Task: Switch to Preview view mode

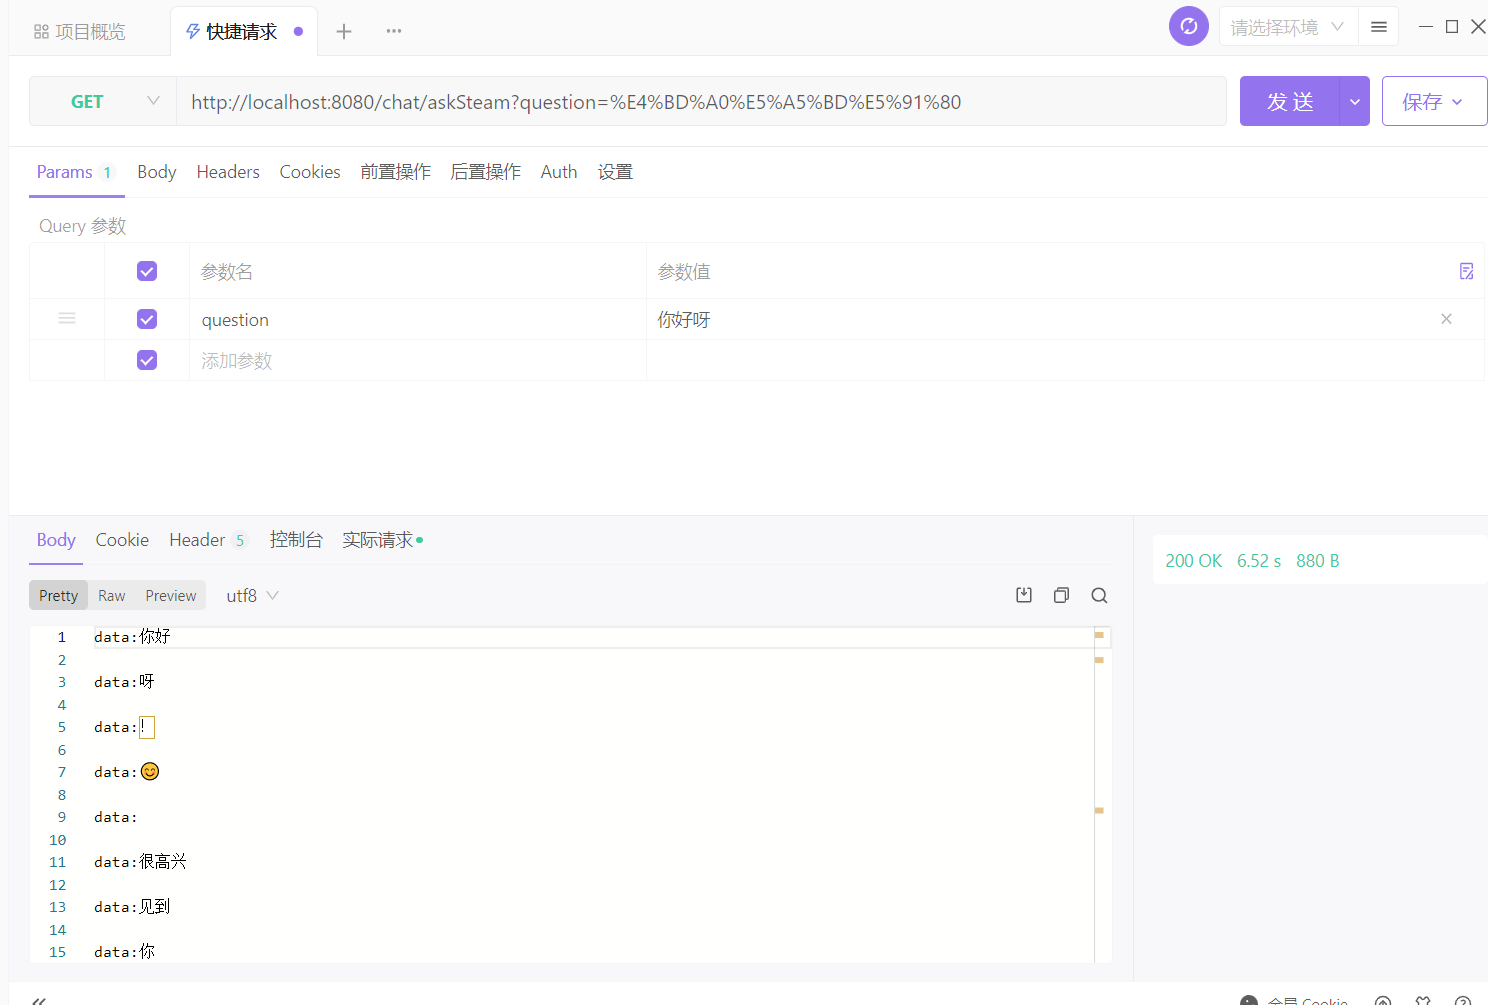Action: (x=171, y=595)
